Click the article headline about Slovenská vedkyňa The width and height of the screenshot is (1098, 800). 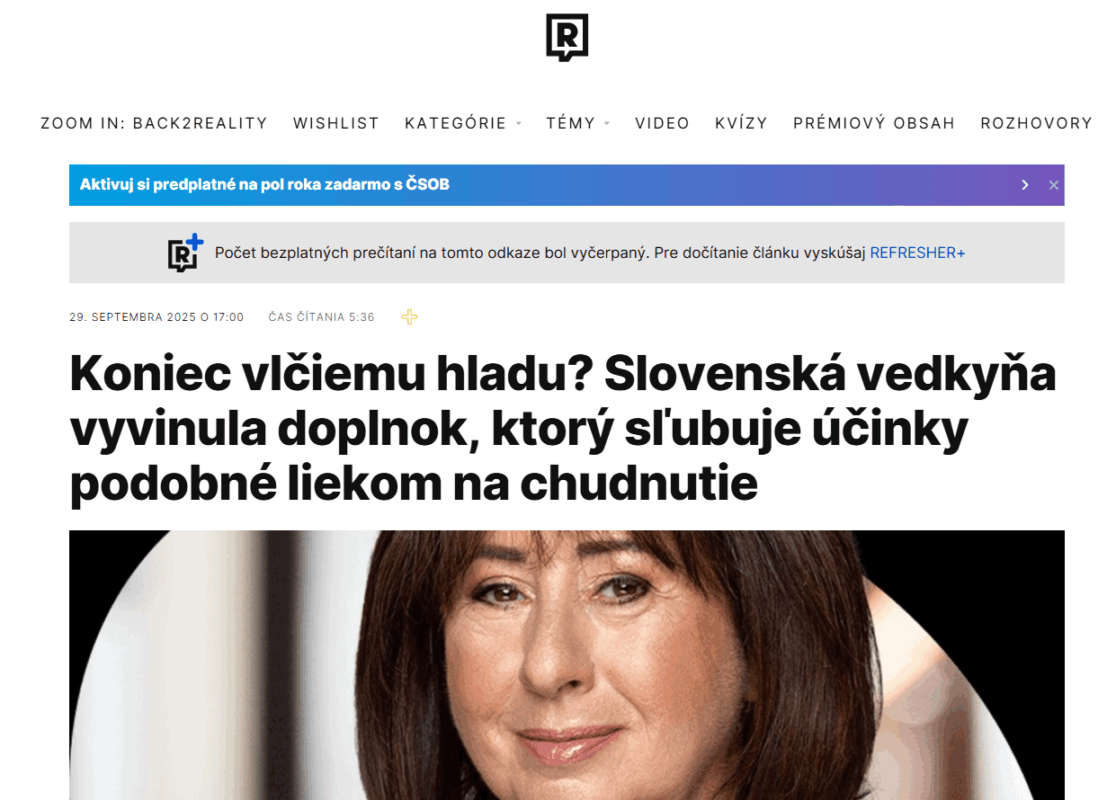[562, 428]
